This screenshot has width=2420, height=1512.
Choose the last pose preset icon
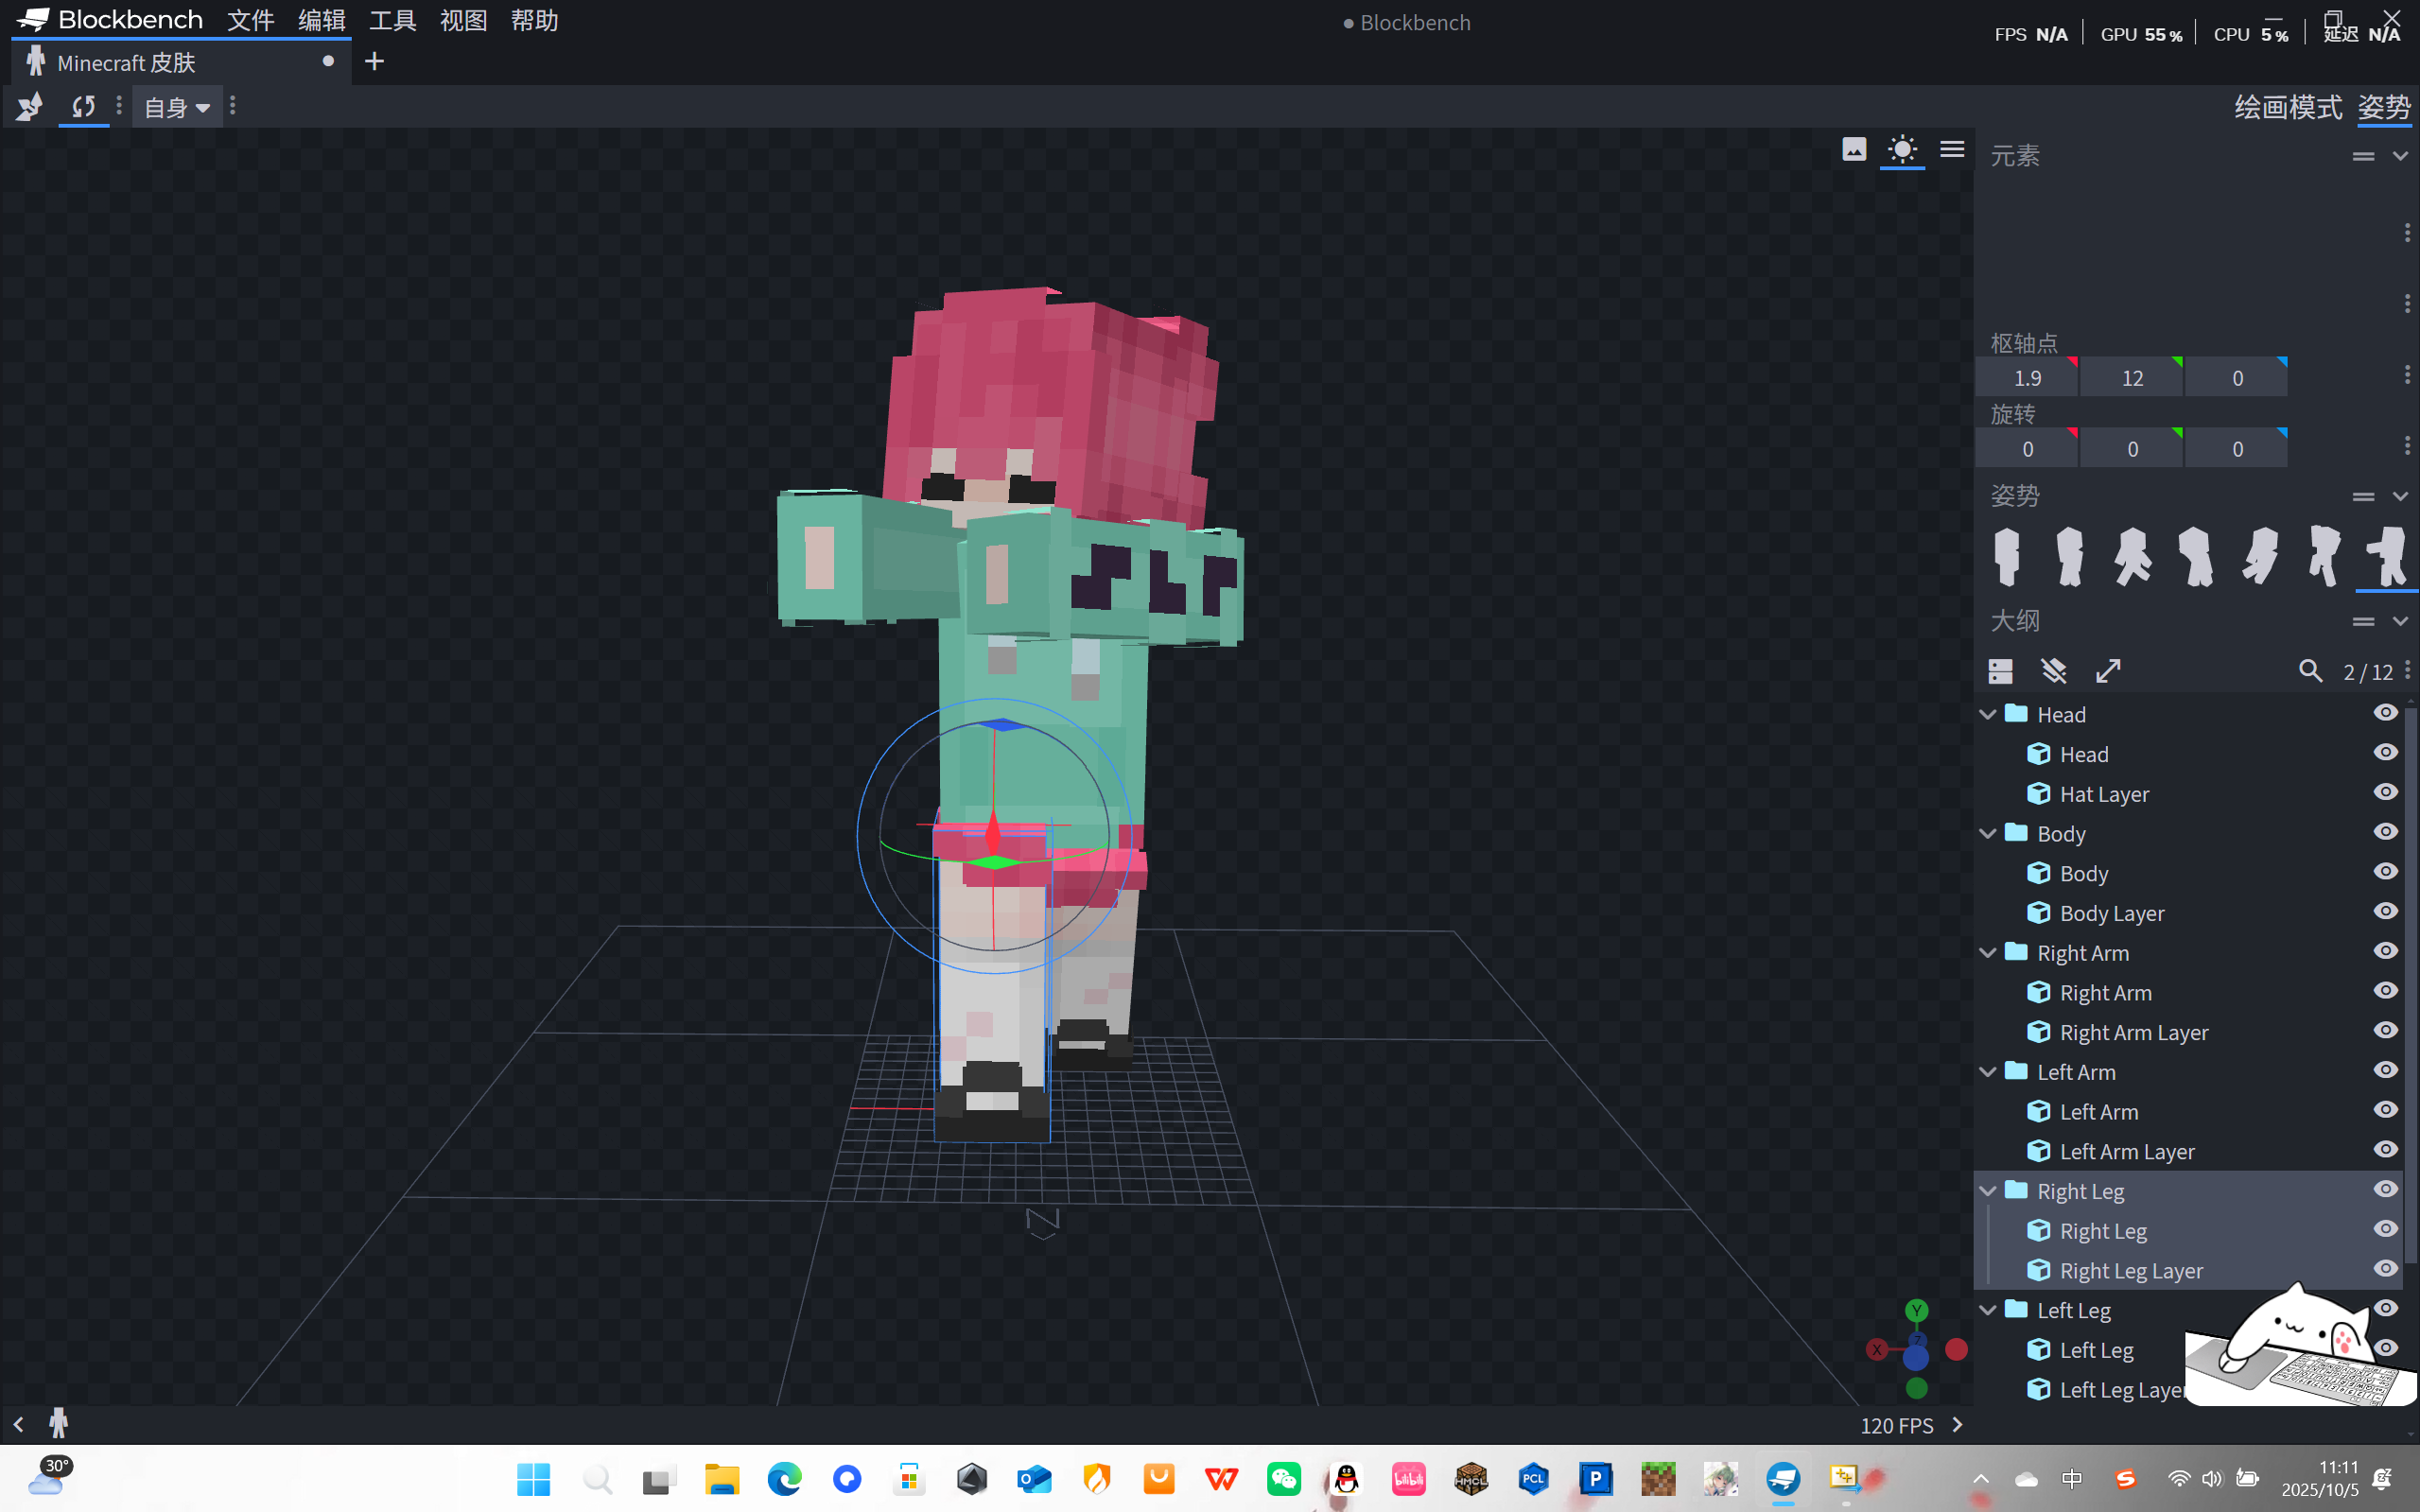click(2389, 556)
